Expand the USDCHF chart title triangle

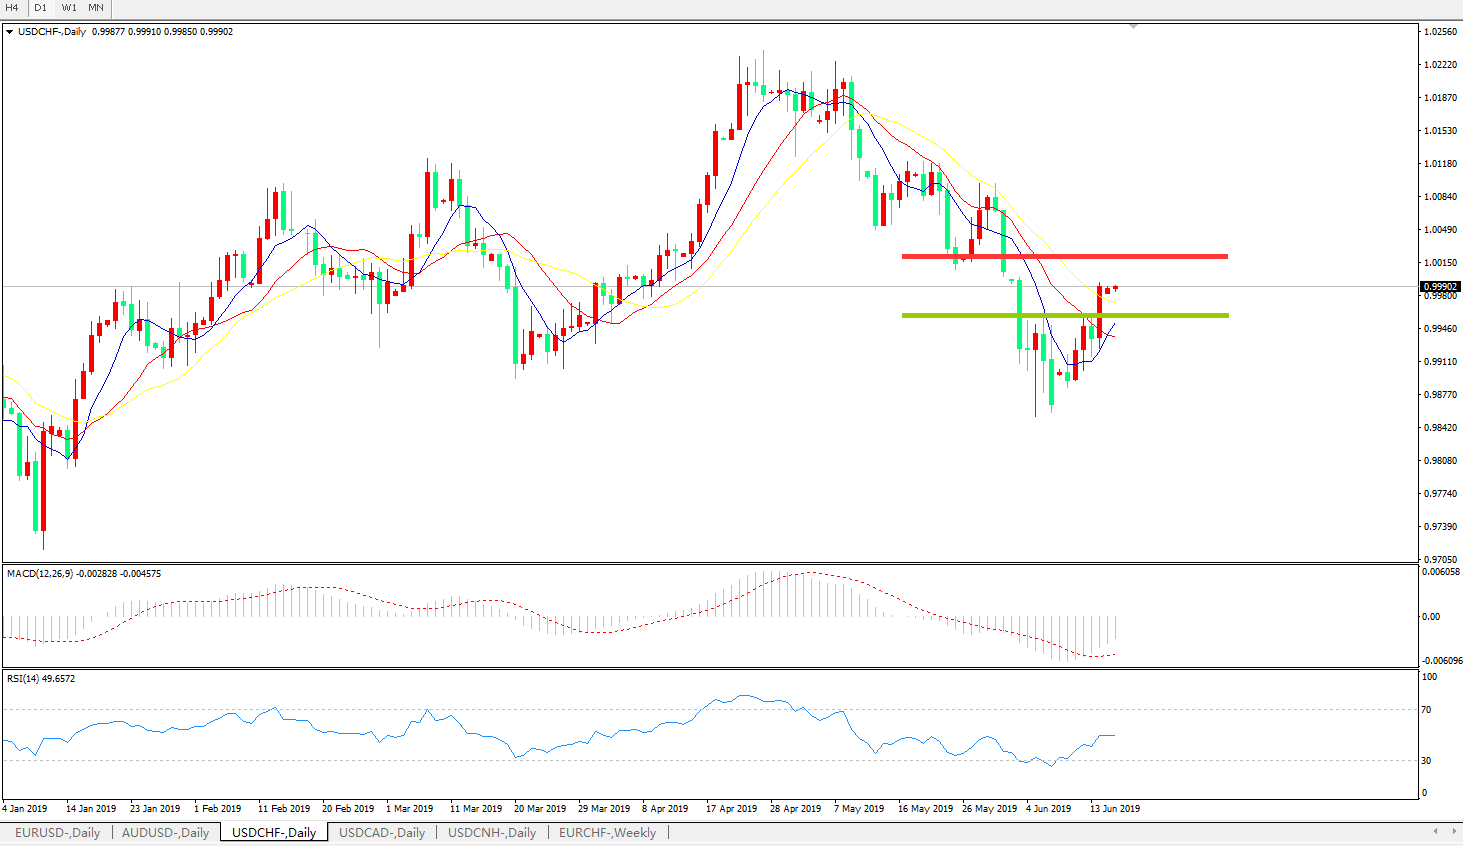10,32
